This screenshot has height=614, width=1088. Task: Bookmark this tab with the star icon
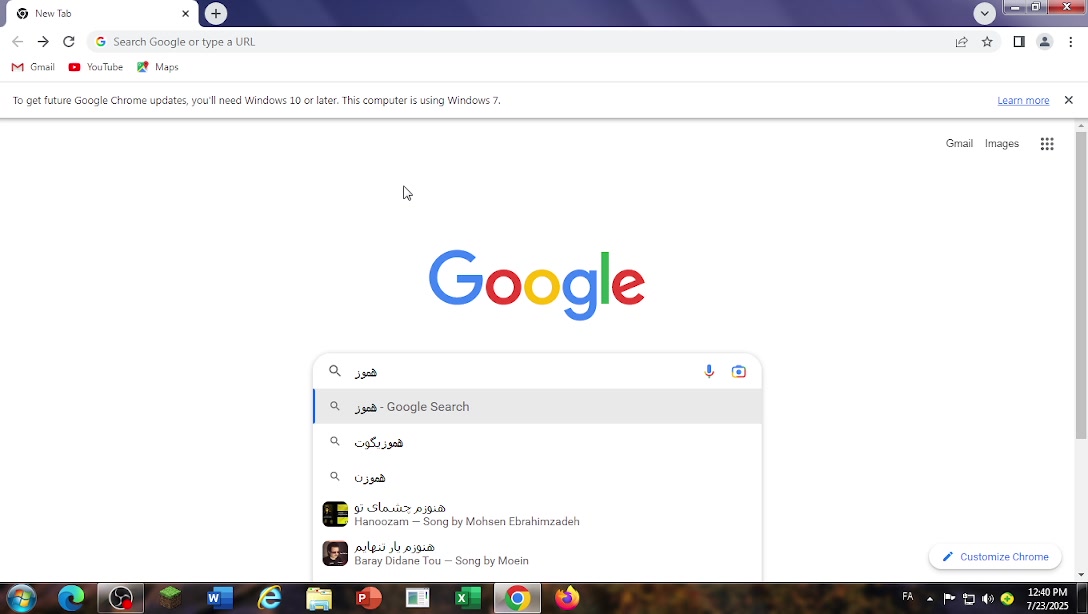pos(987,42)
